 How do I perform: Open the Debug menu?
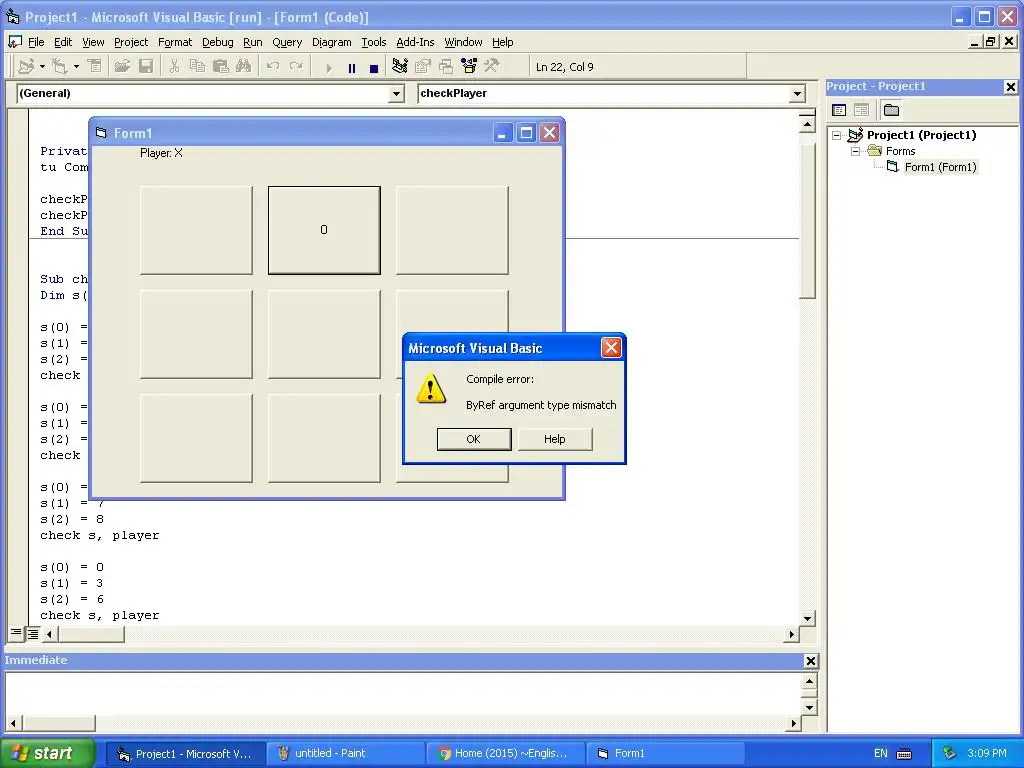coord(217,42)
